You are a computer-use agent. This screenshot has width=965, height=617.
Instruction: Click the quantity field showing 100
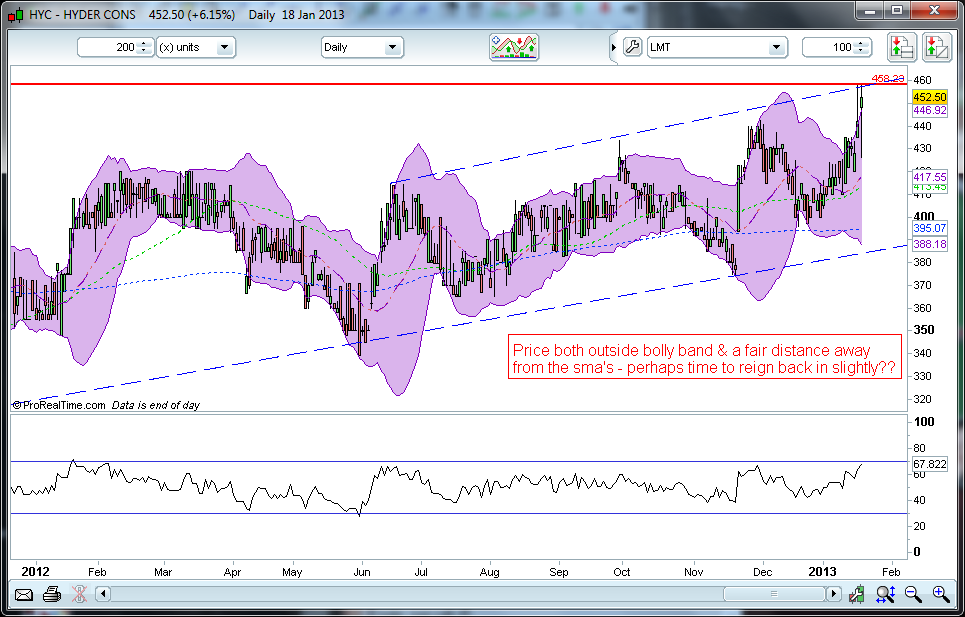coord(829,47)
